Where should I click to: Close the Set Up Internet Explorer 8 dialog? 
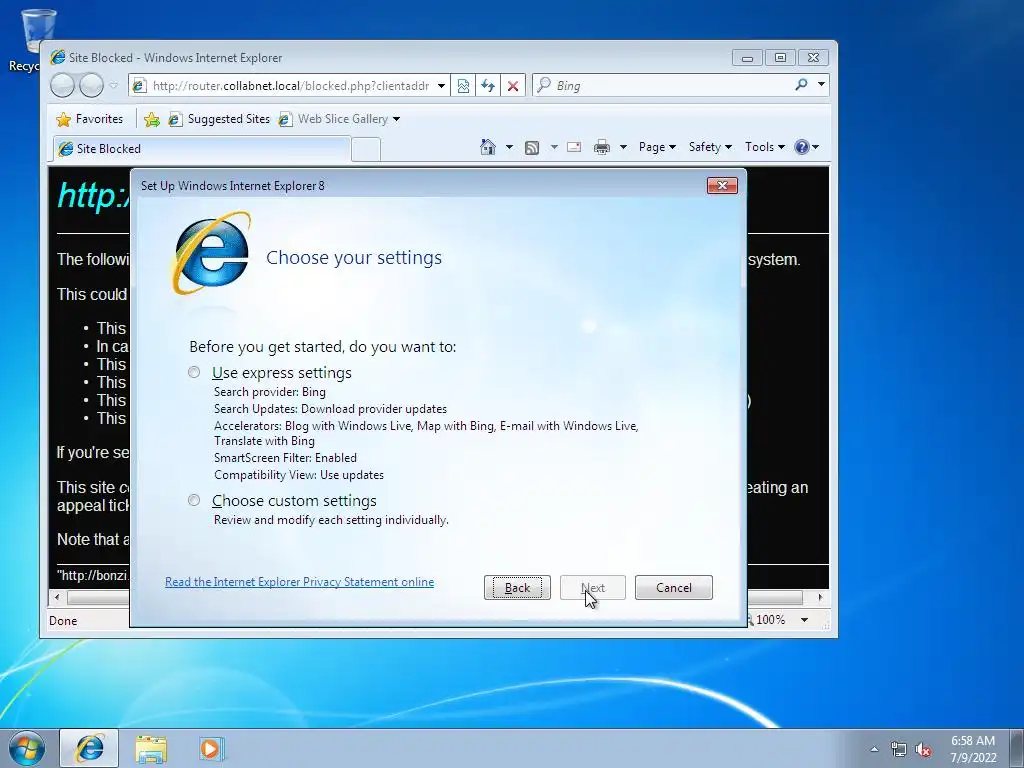click(x=722, y=185)
